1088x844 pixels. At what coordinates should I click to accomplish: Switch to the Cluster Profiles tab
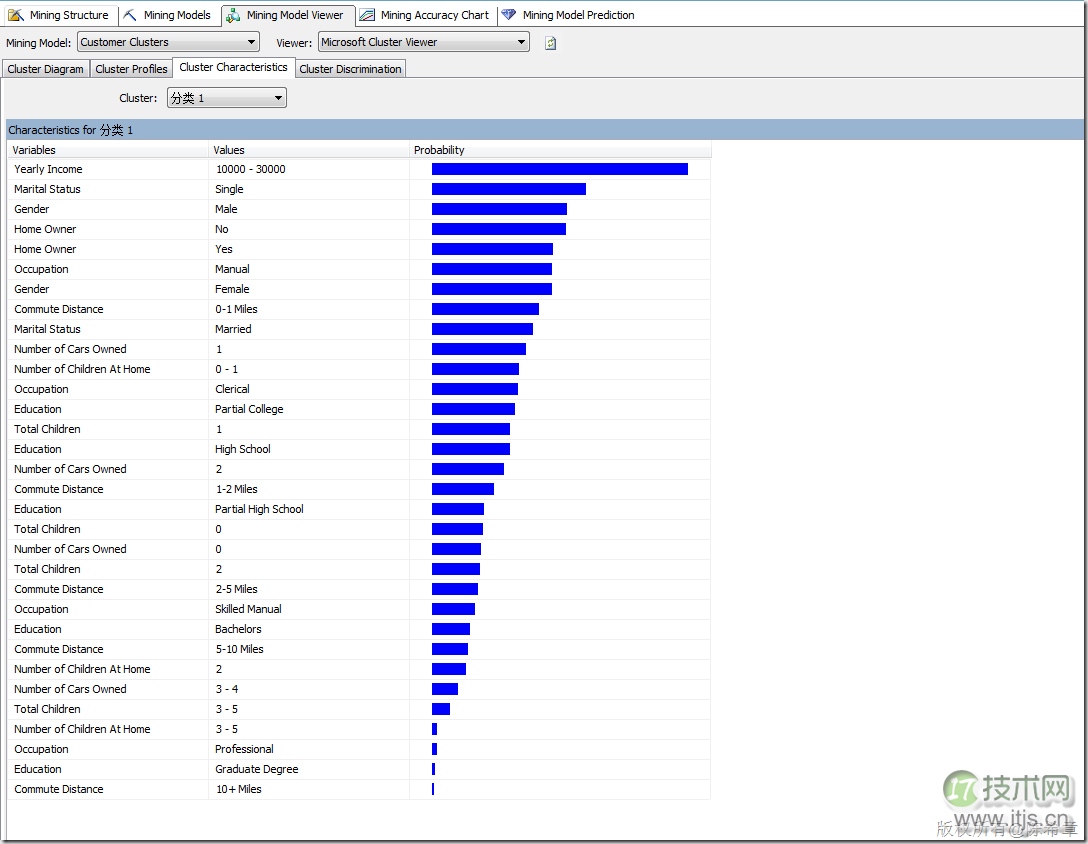(x=131, y=69)
